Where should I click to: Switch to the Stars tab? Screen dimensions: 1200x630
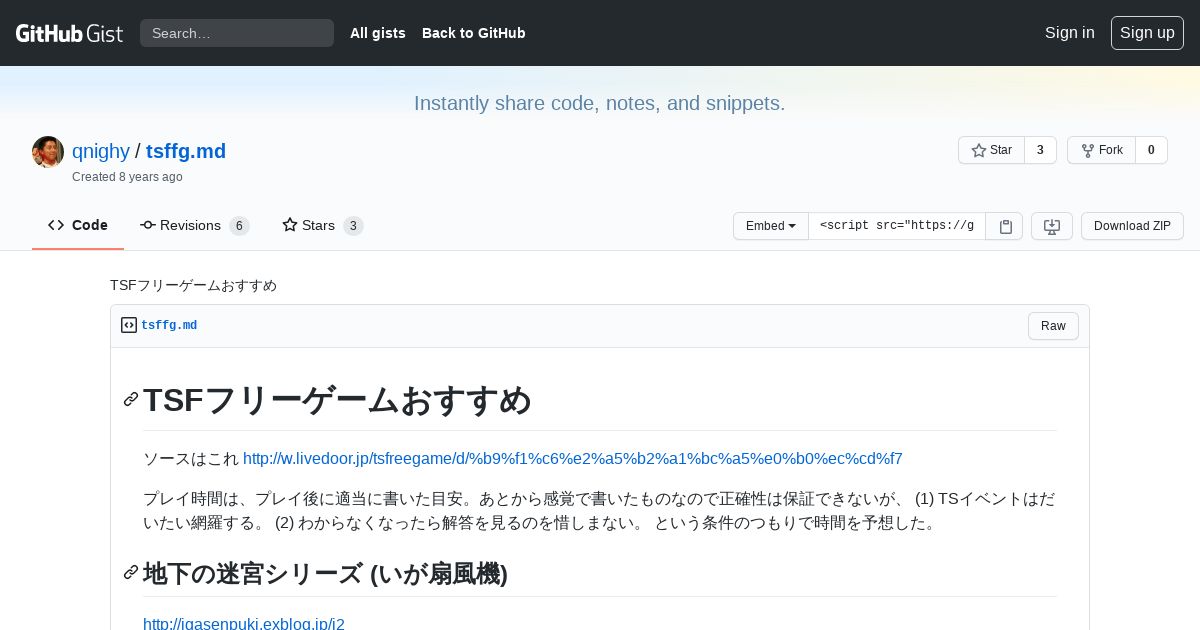point(322,225)
